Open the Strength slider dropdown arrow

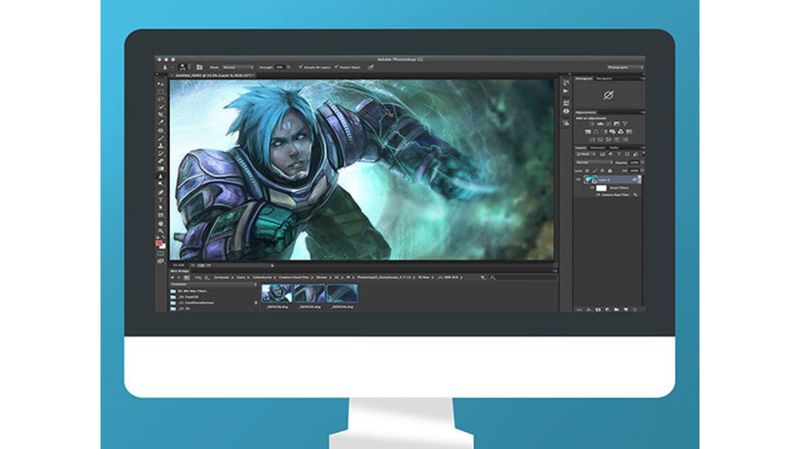[288, 67]
